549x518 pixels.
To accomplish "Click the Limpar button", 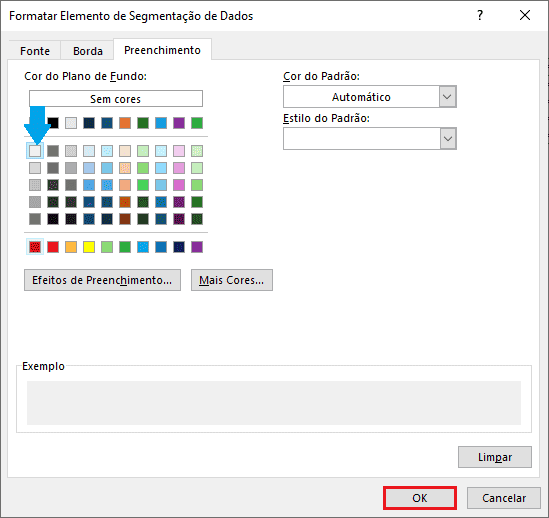I will (x=495, y=457).
